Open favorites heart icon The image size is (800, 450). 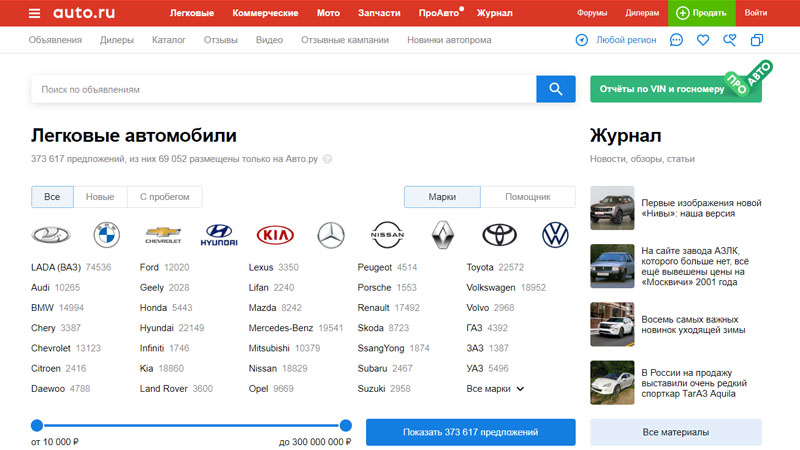(x=703, y=40)
